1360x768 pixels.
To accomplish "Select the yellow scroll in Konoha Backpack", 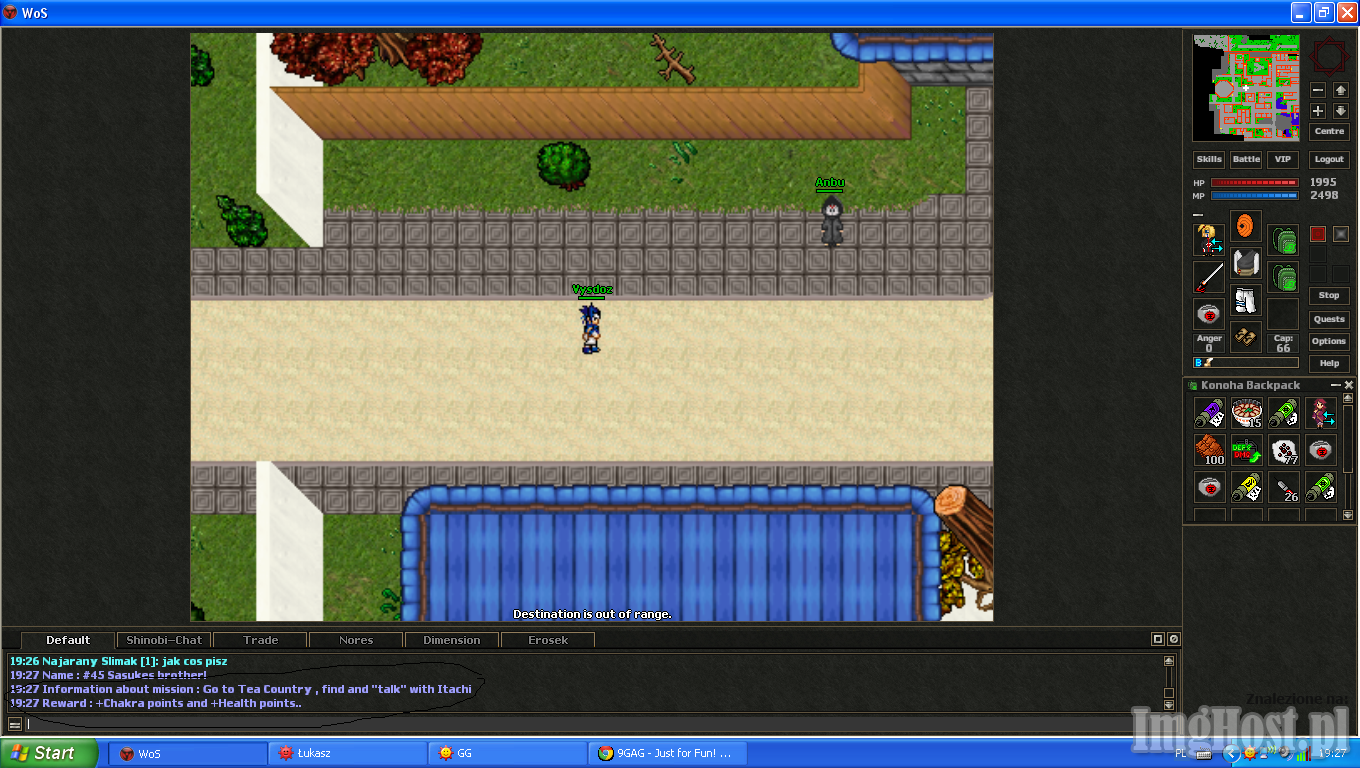I will [1246, 487].
